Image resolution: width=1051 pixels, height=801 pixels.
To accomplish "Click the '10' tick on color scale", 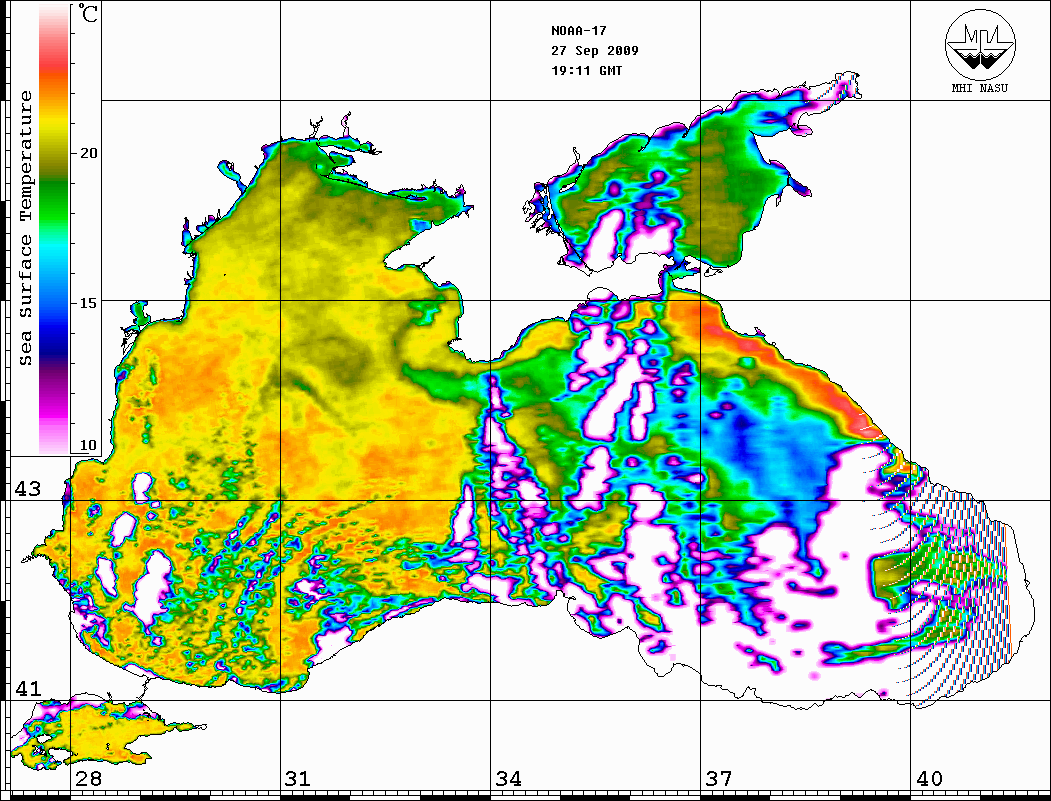I will [88, 445].
